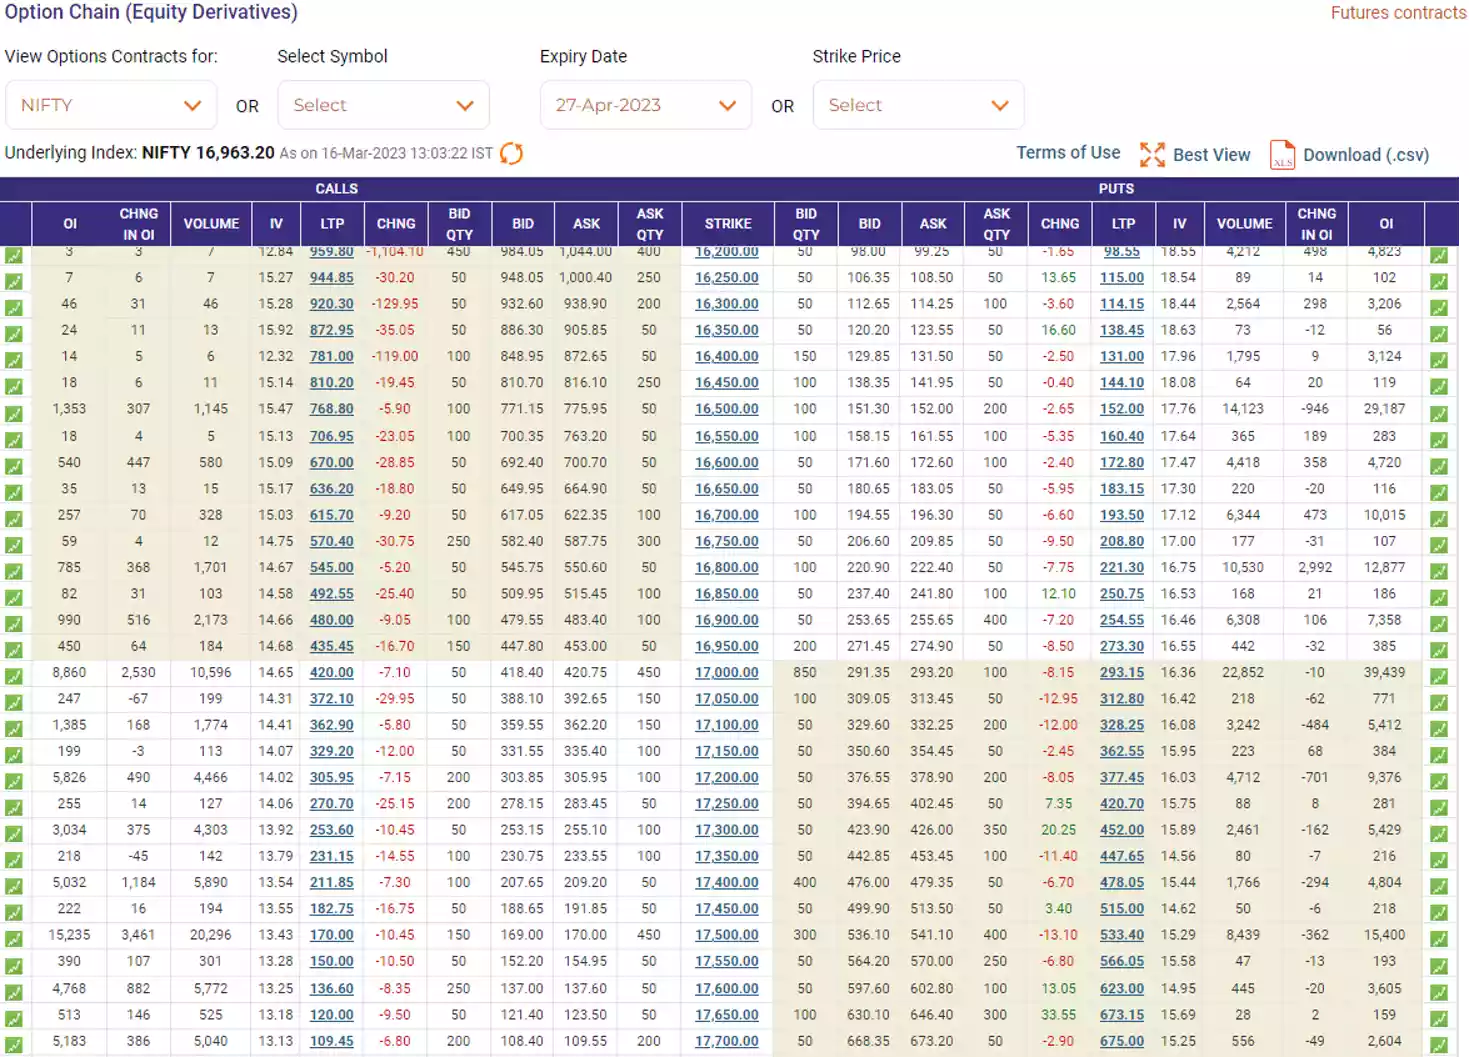Screen dimensions: 1469x1057
Task: Click Download (.csv) text link
Action: [x=1366, y=155]
